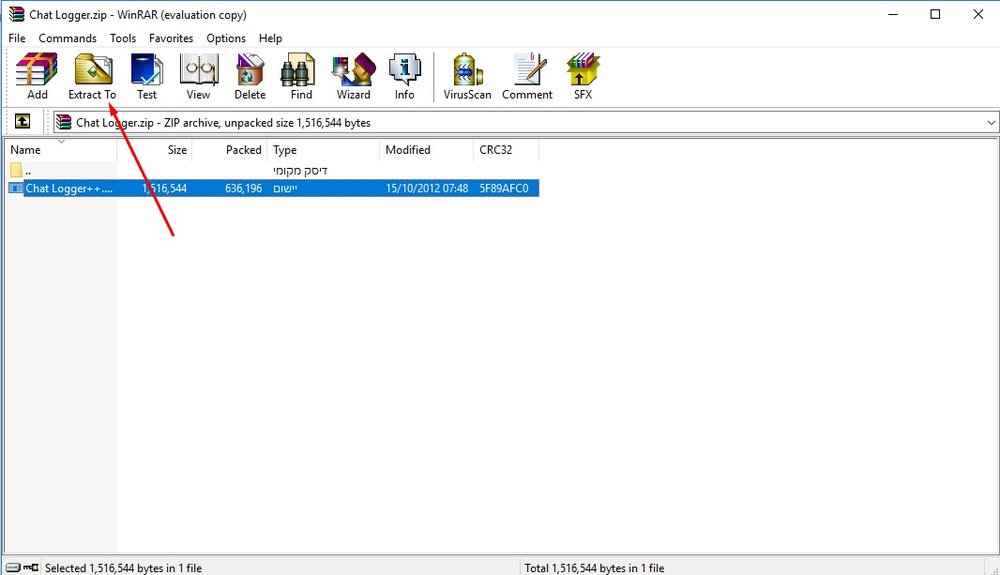Expand the archive path dropdown
This screenshot has height=575, width=1000.
click(x=991, y=123)
